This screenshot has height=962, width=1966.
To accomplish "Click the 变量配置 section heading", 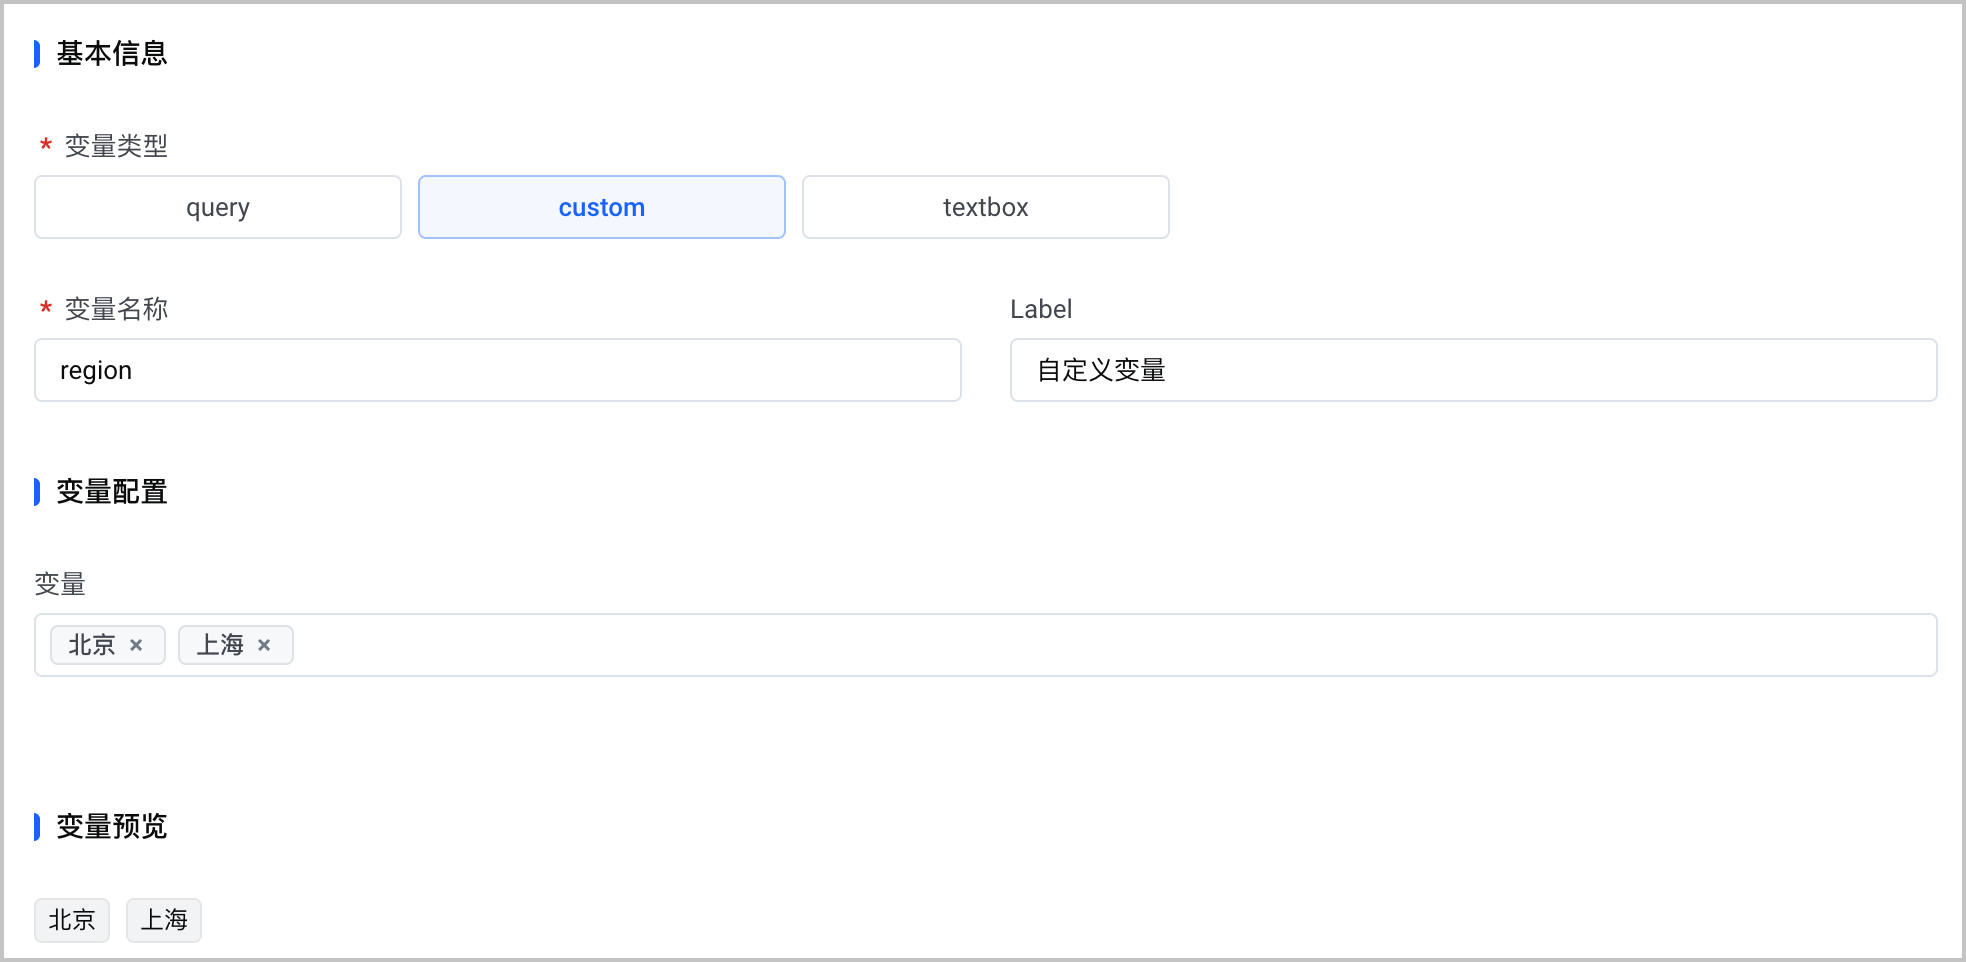I will point(112,492).
